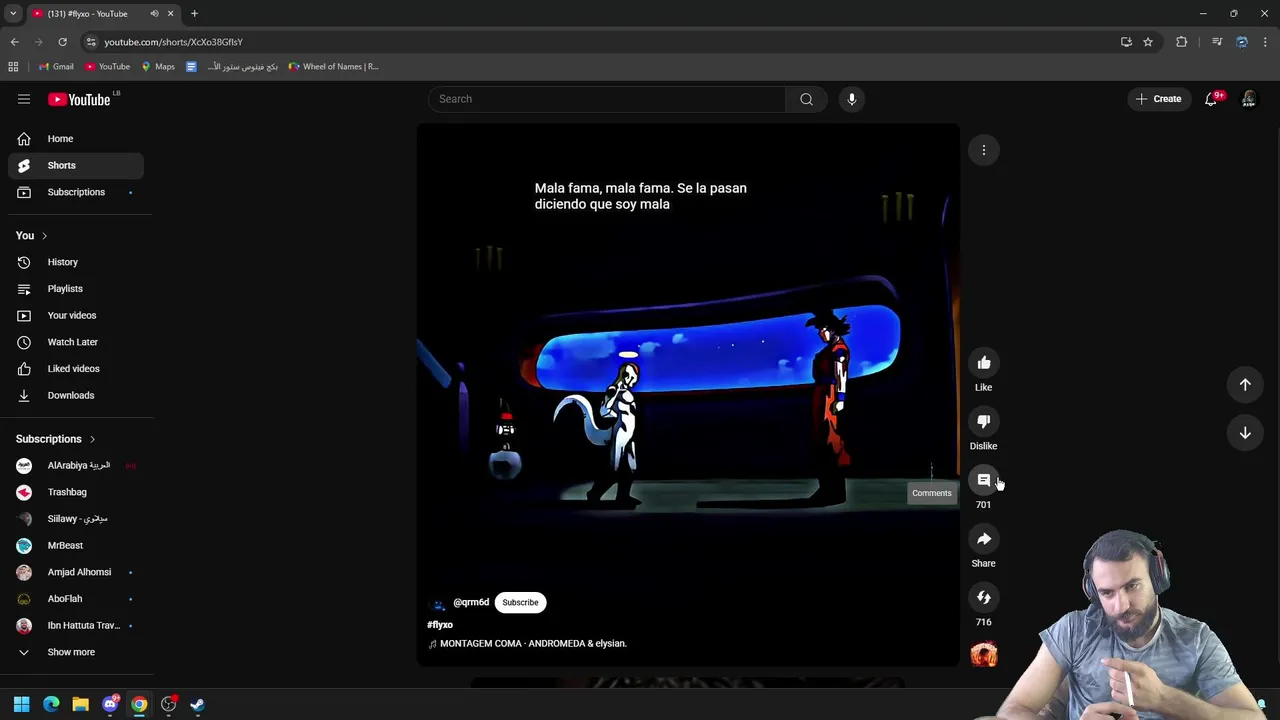Viewport: 1280px width, 720px height.
Task: Open the MrBeast channel subscription
Action: coord(76,546)
